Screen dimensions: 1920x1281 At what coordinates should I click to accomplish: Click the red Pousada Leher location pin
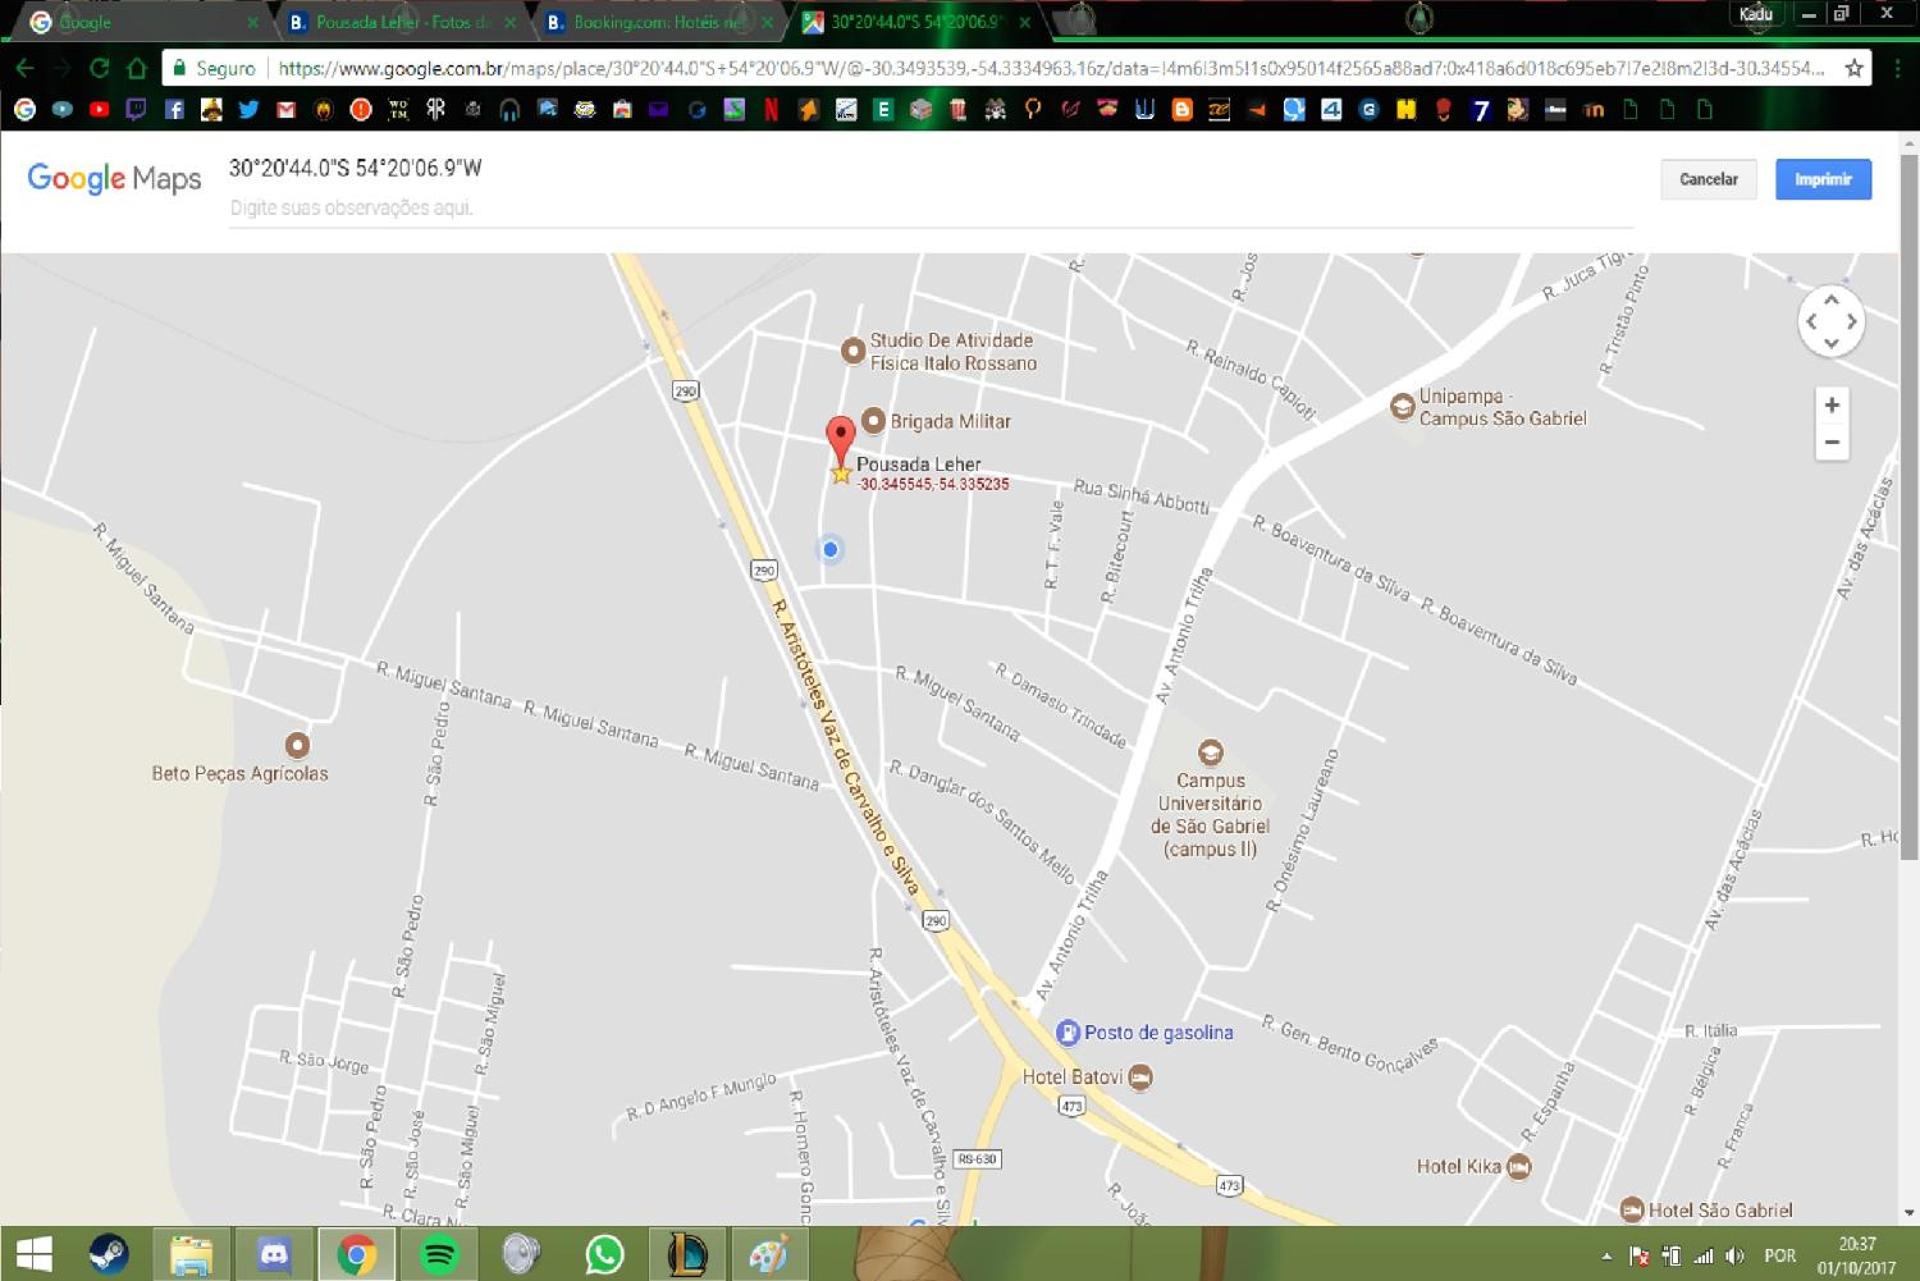840,438
